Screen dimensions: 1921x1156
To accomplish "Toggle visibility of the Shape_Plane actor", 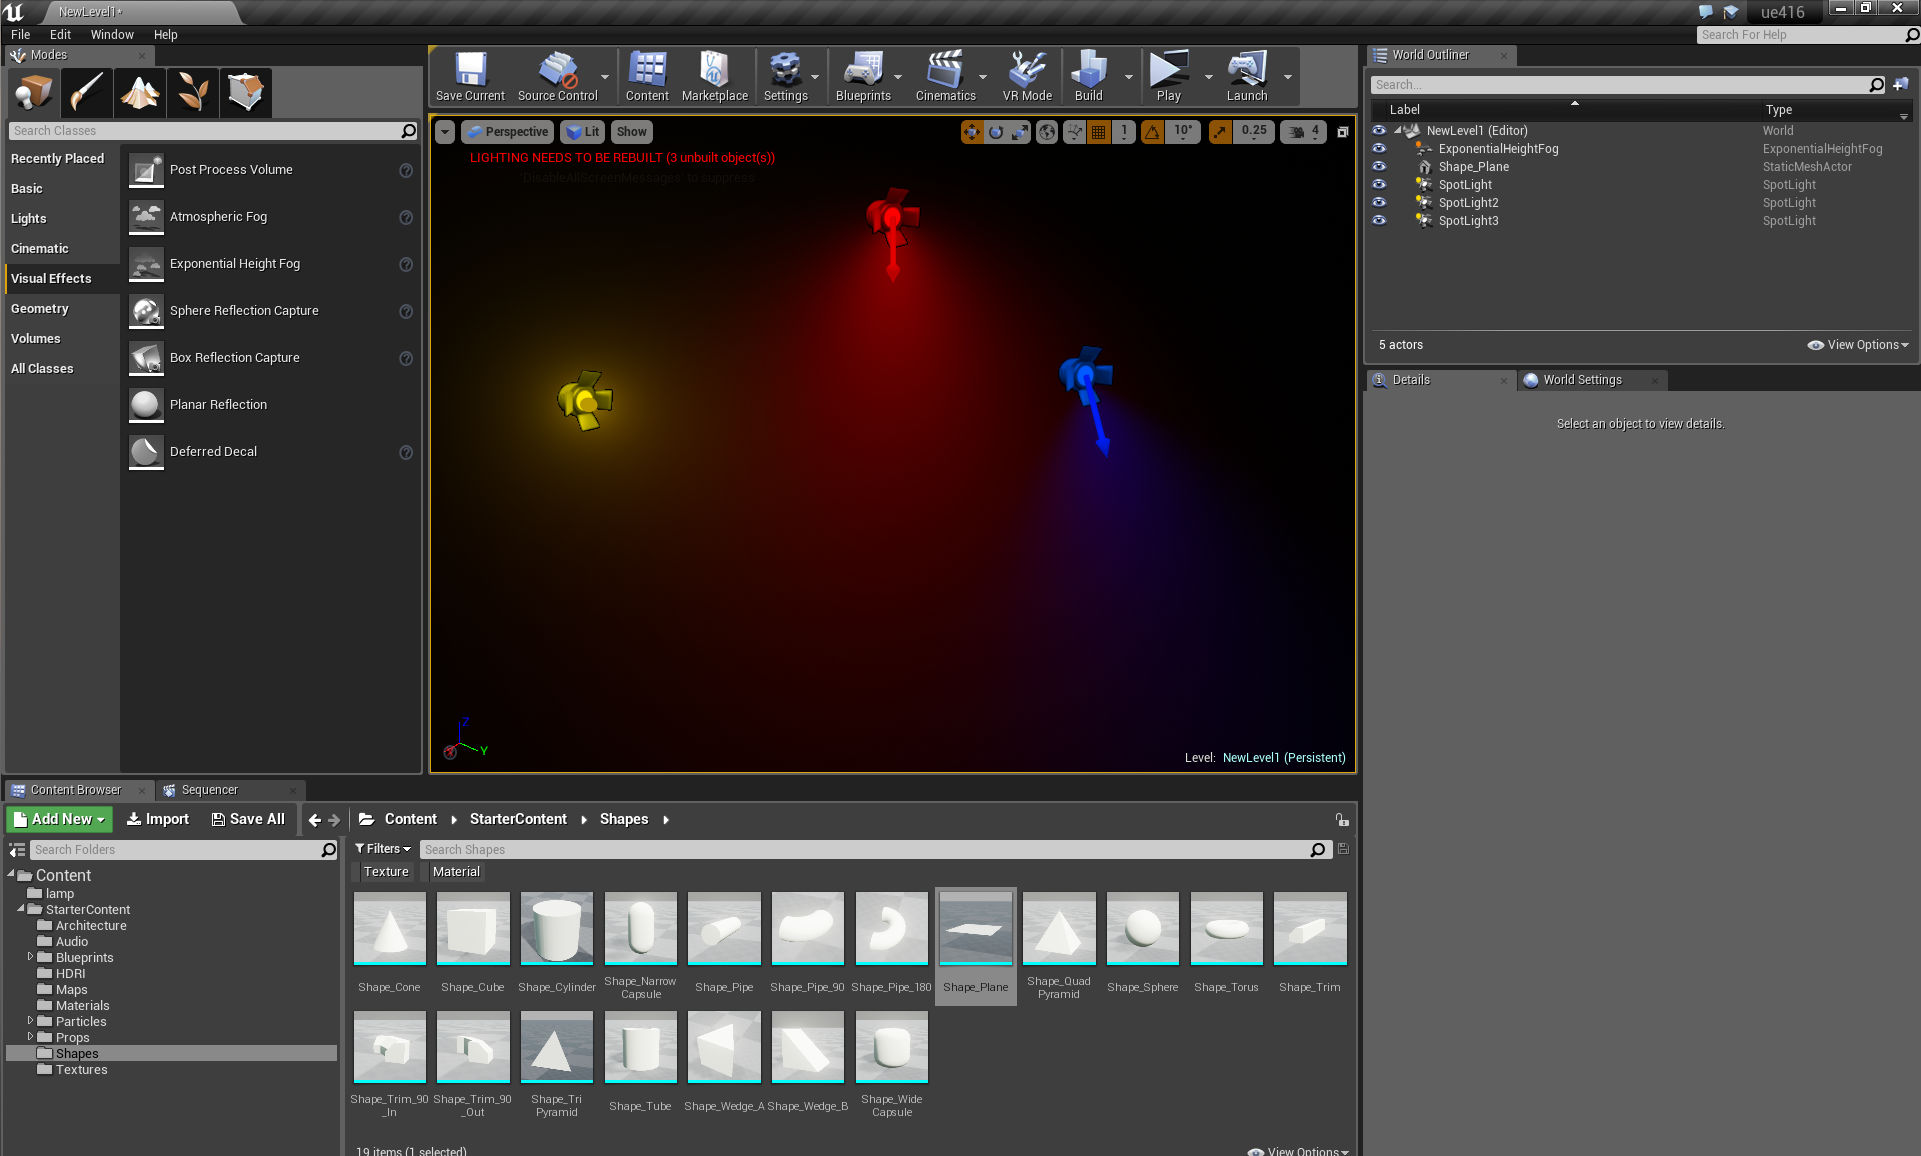I will coord(1379,166).
